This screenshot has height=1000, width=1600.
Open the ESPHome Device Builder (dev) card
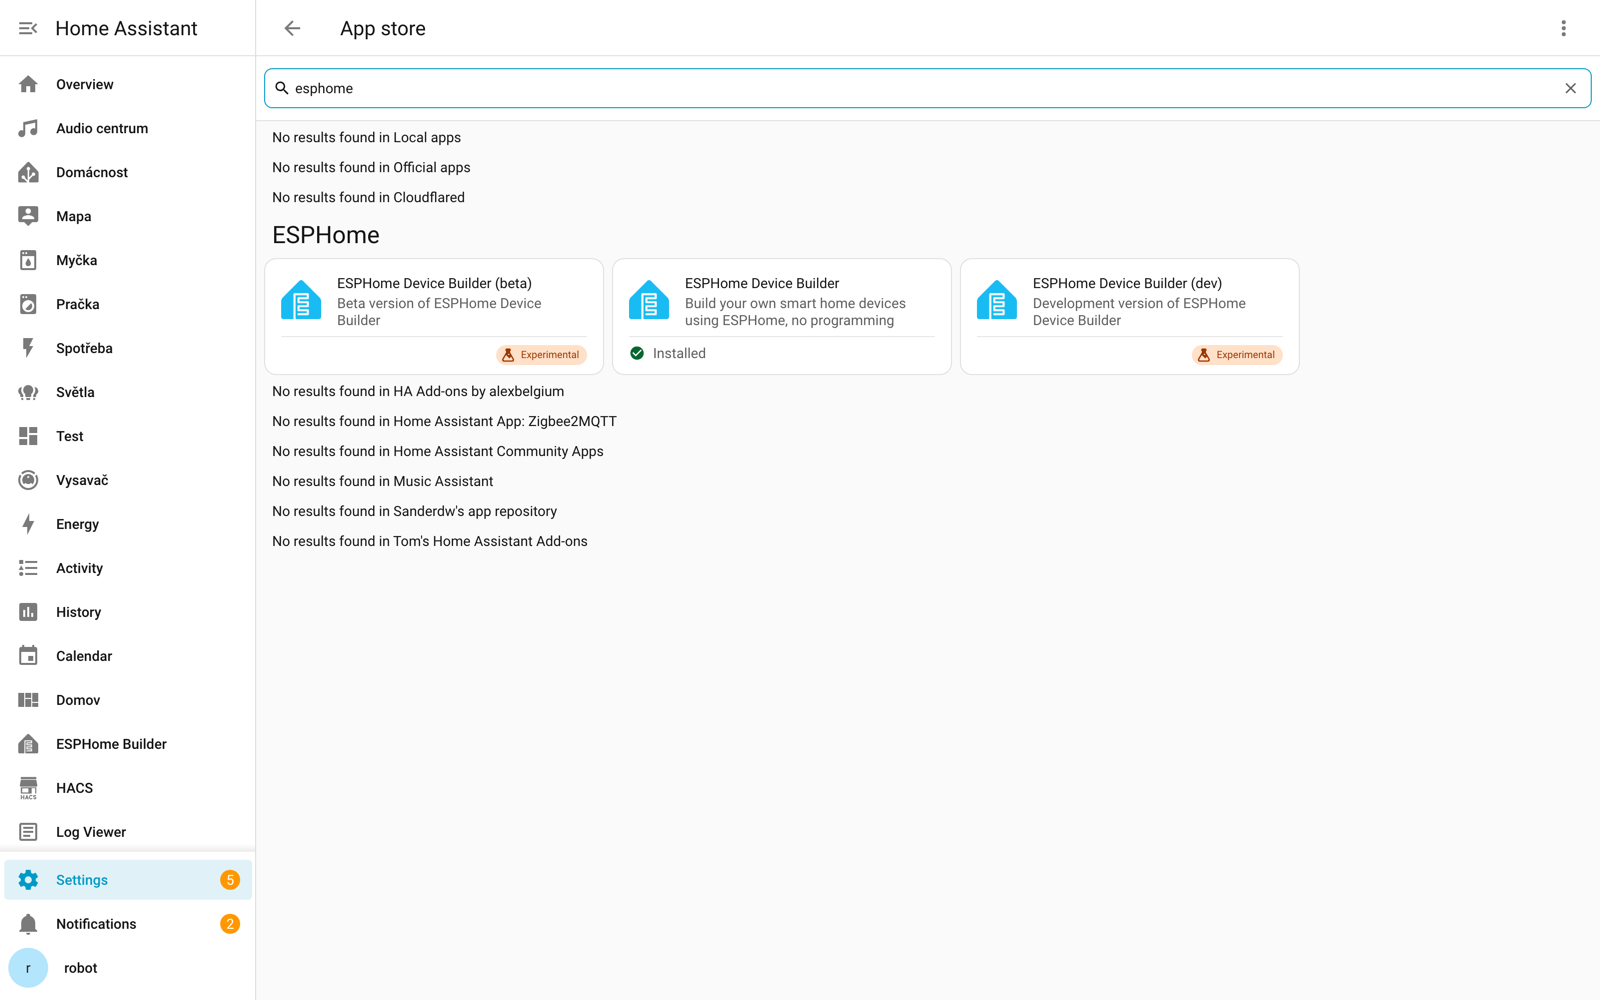pyautogui.click(x=1130, y=316)
